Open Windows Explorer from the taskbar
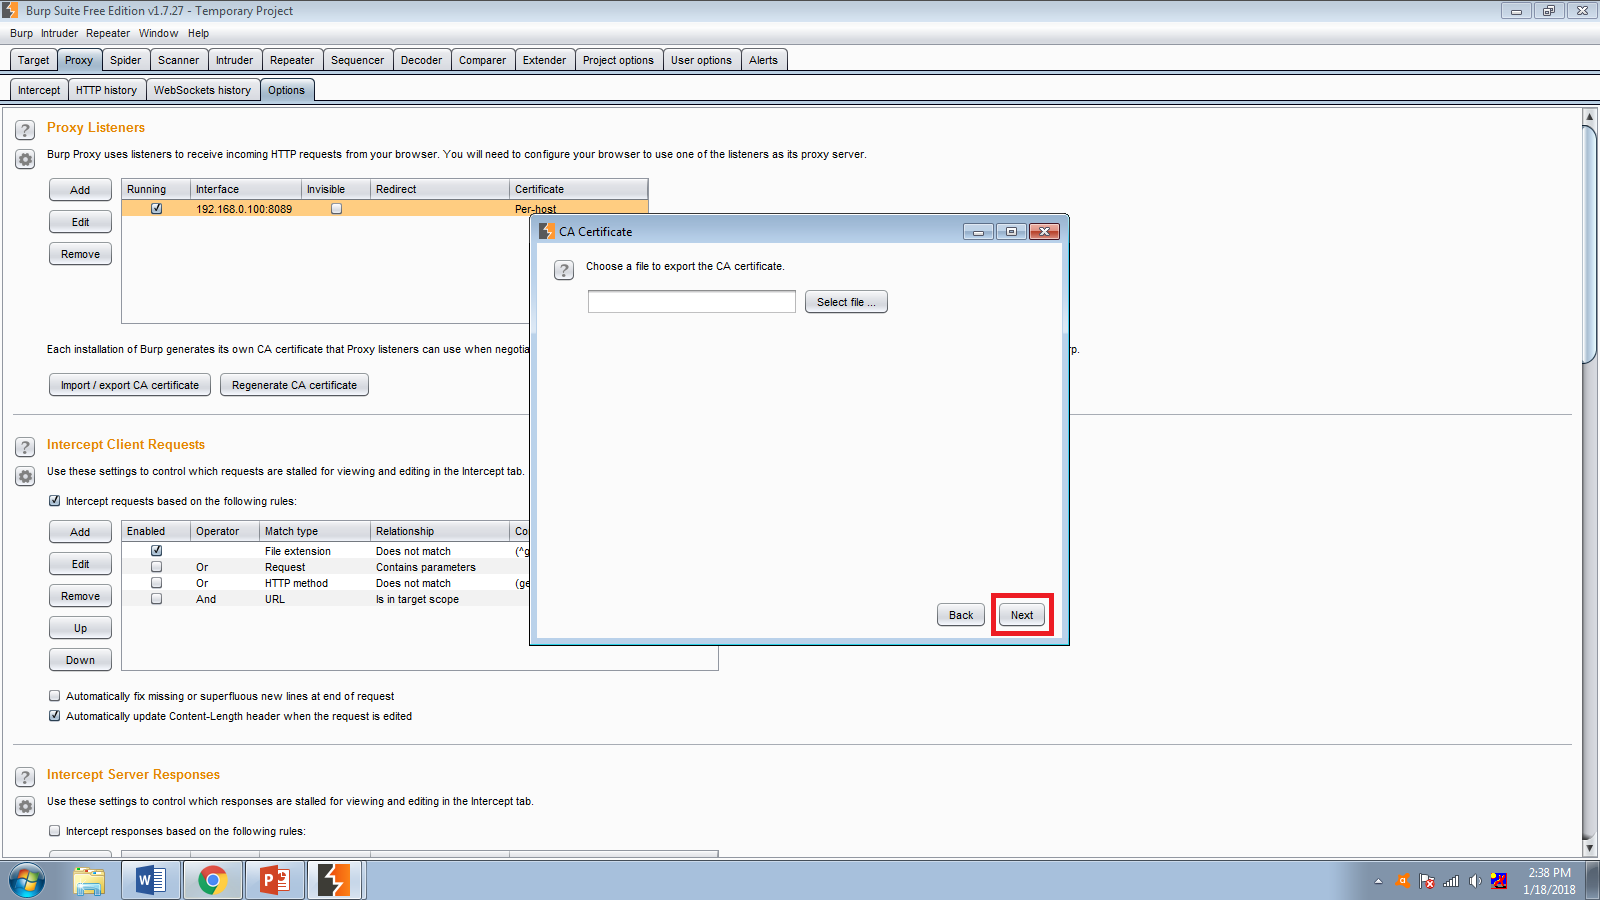The image size is (1600, 900). pos(89,881)
